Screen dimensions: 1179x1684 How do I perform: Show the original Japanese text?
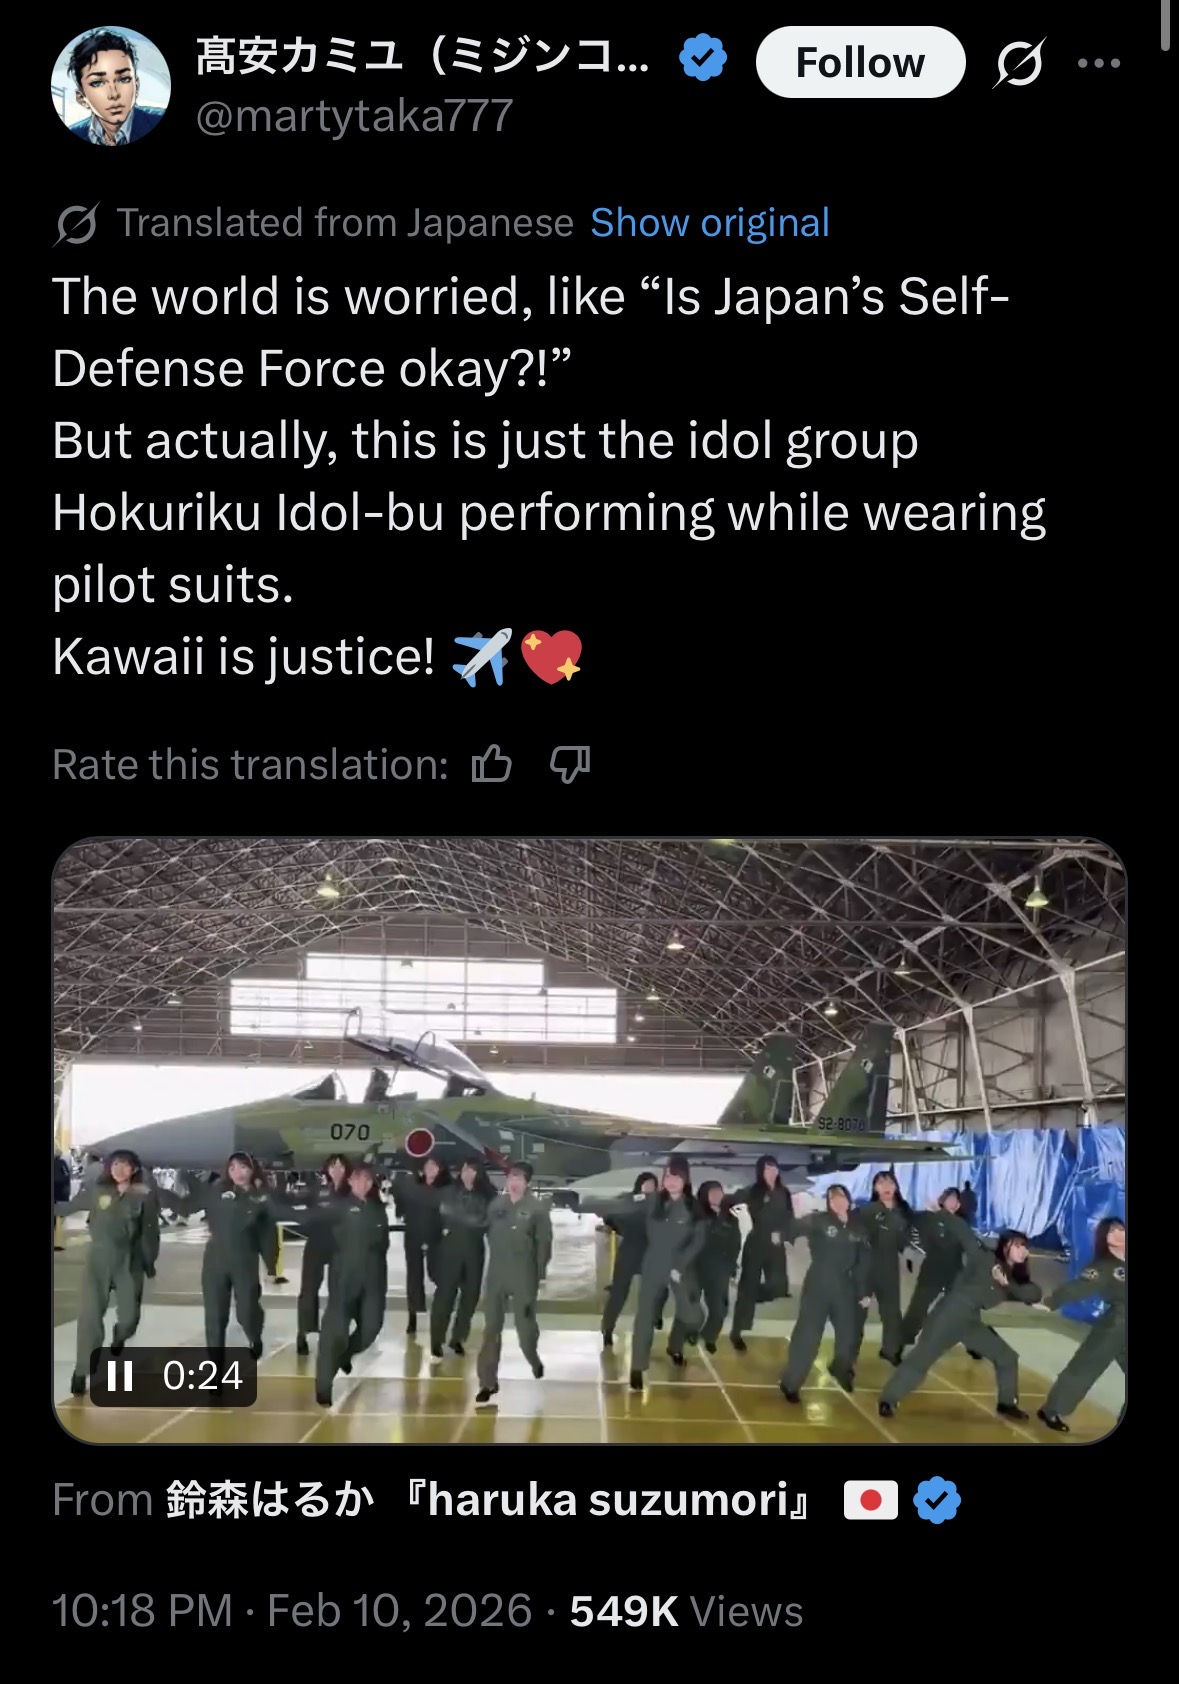pyautogui.click(x=710, y=223)
